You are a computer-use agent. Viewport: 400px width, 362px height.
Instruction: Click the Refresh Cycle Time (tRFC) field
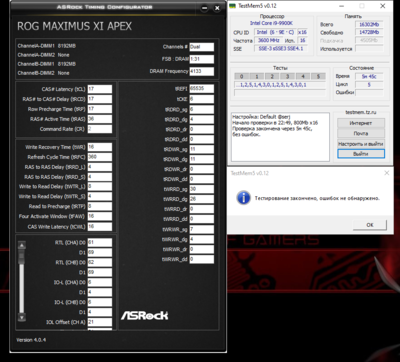tap(100, 157)
